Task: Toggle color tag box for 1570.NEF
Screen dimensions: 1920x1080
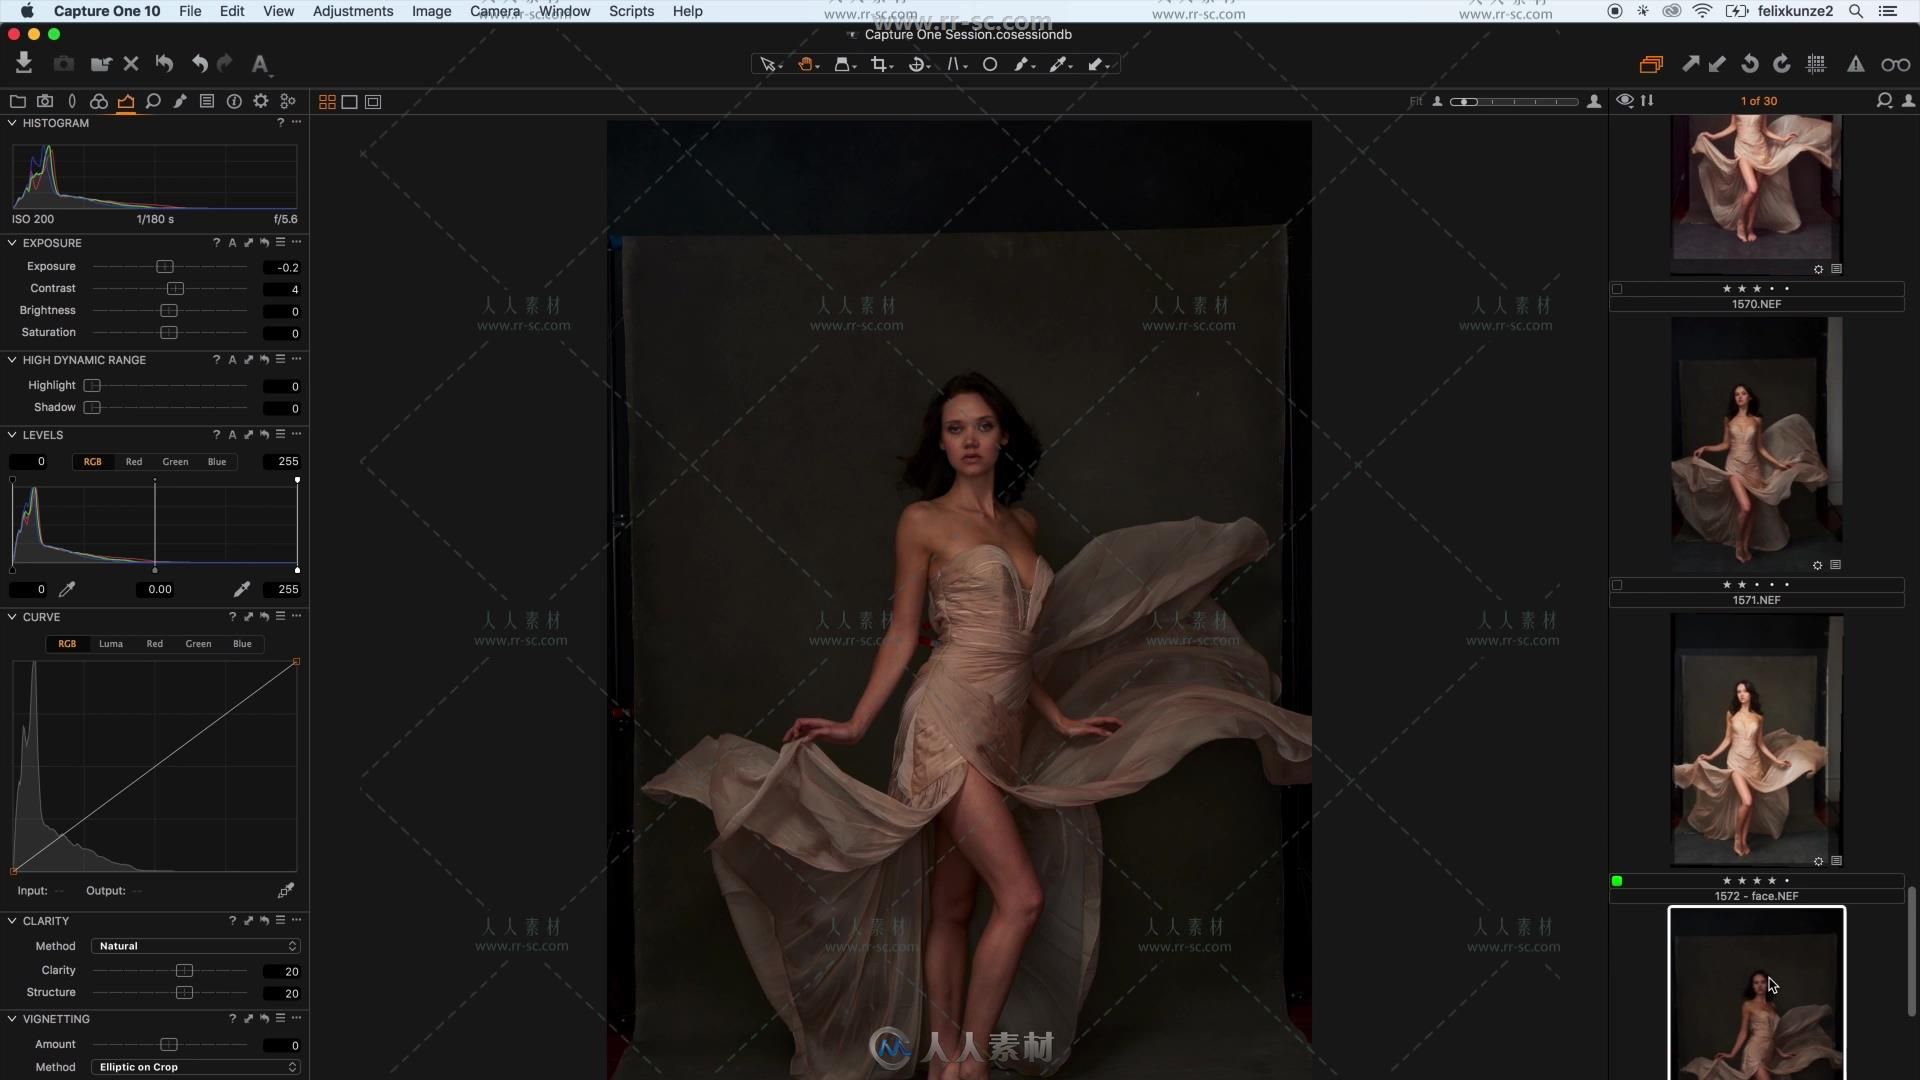Action: pyautogui.click(x=1617, y=289)
